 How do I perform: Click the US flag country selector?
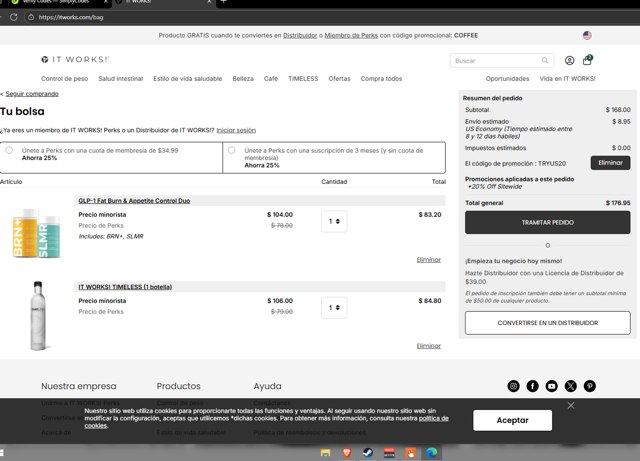587,36
